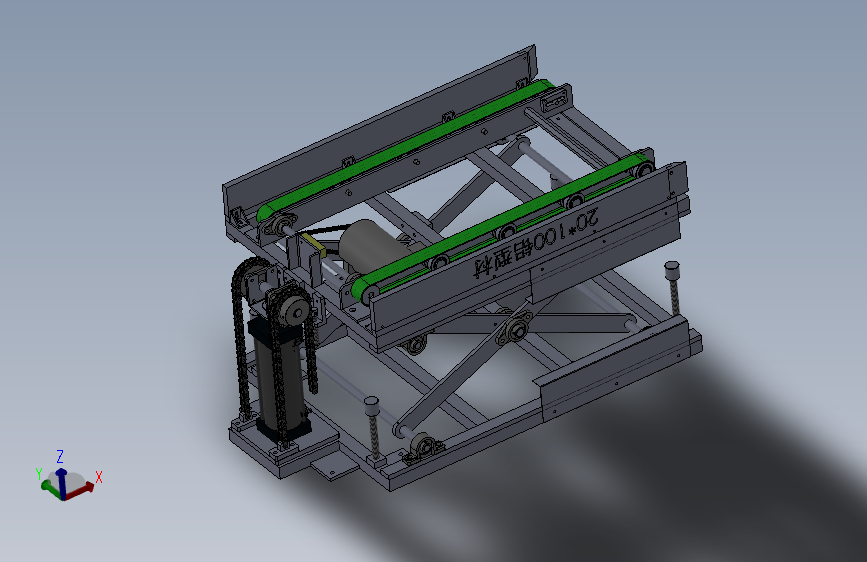
Task: Click the red X axis arrow of the triad
Action: coord(82,490)
